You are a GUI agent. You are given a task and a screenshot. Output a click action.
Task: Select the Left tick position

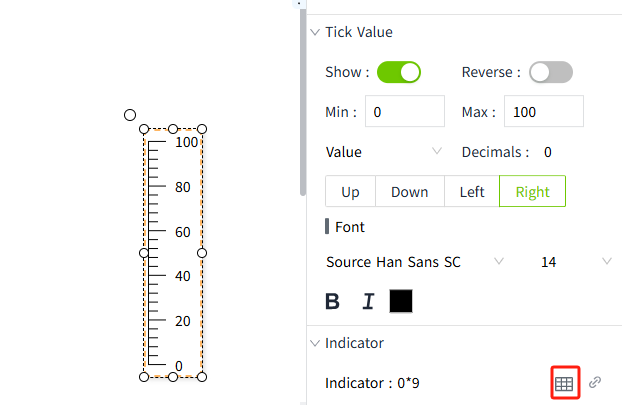(x=472, y=192)
